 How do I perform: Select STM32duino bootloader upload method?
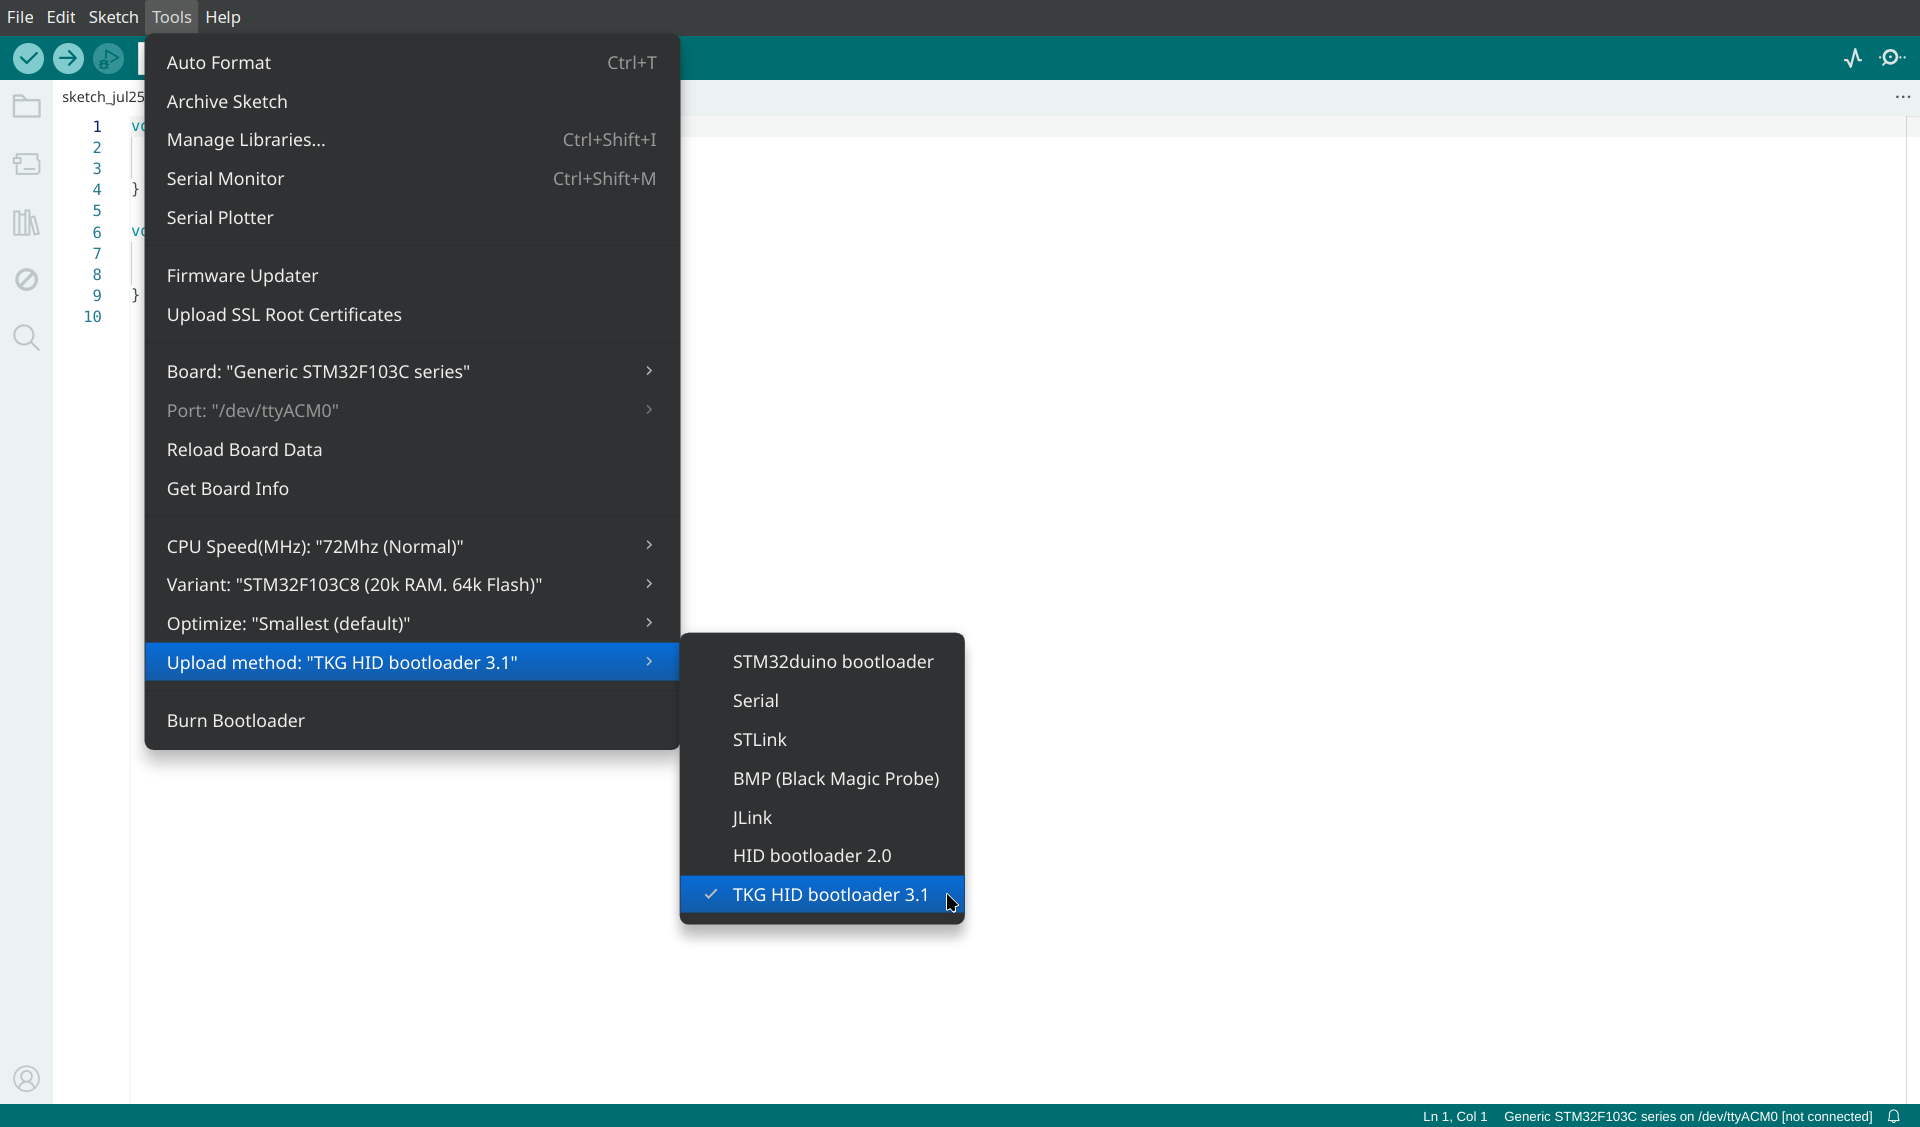coord(822,662)
